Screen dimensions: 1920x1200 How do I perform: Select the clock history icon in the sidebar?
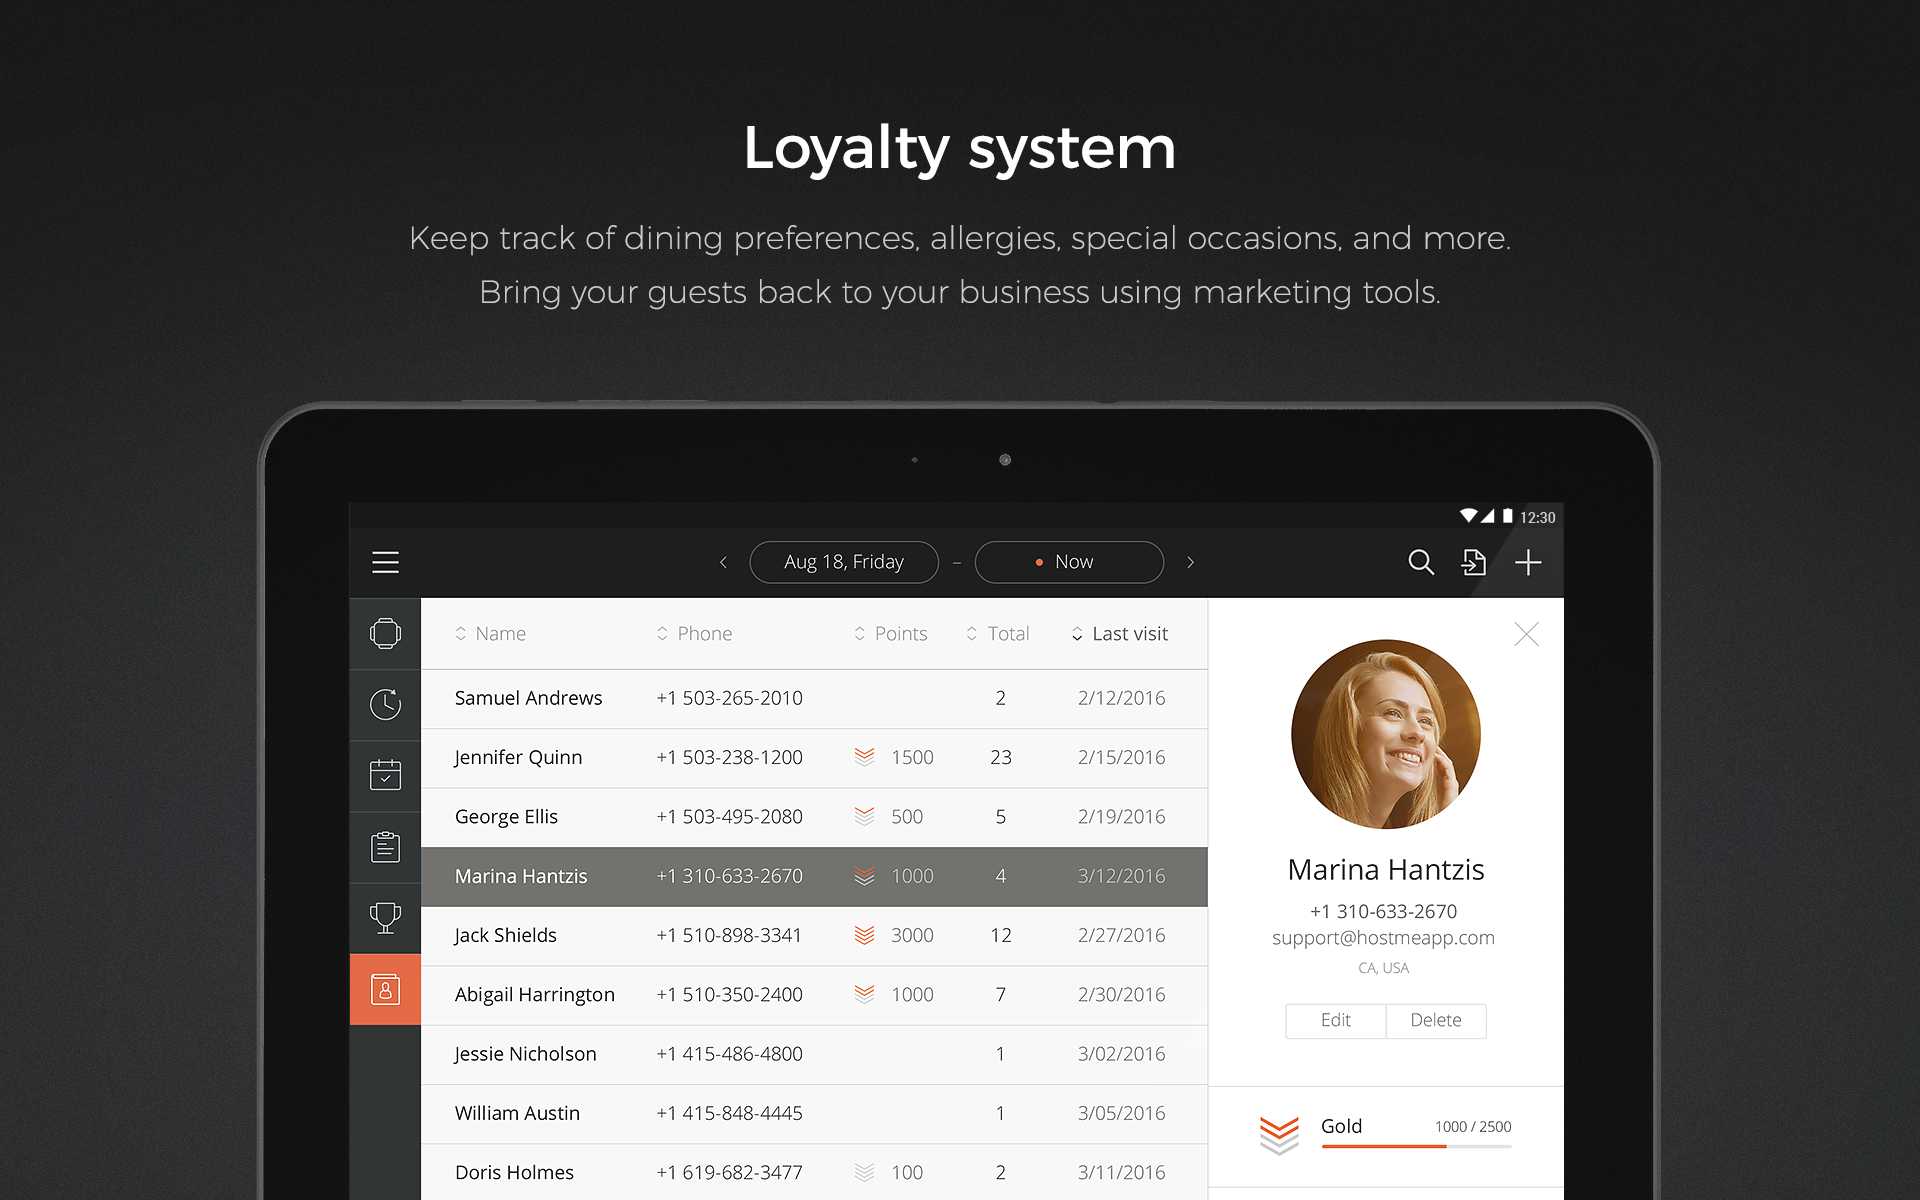point(385,704)
